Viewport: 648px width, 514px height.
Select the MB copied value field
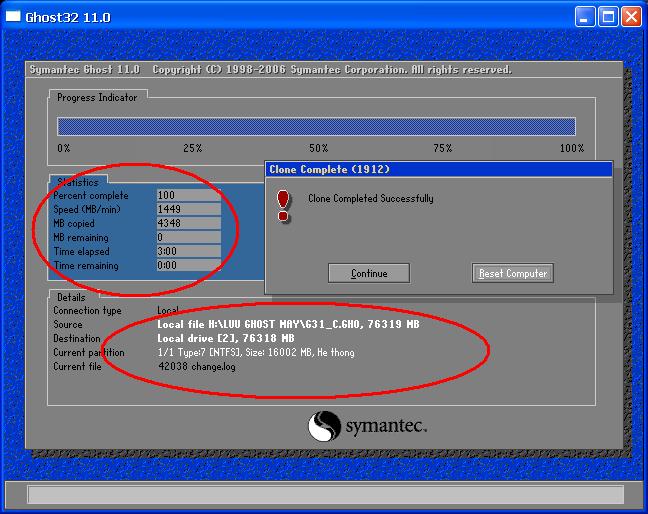188,224
